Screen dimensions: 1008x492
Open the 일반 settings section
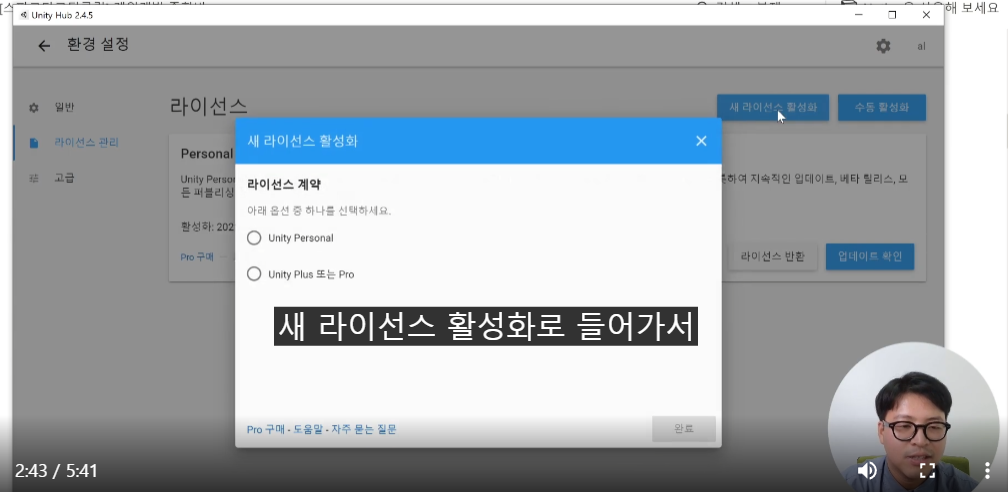pos(64,107)
